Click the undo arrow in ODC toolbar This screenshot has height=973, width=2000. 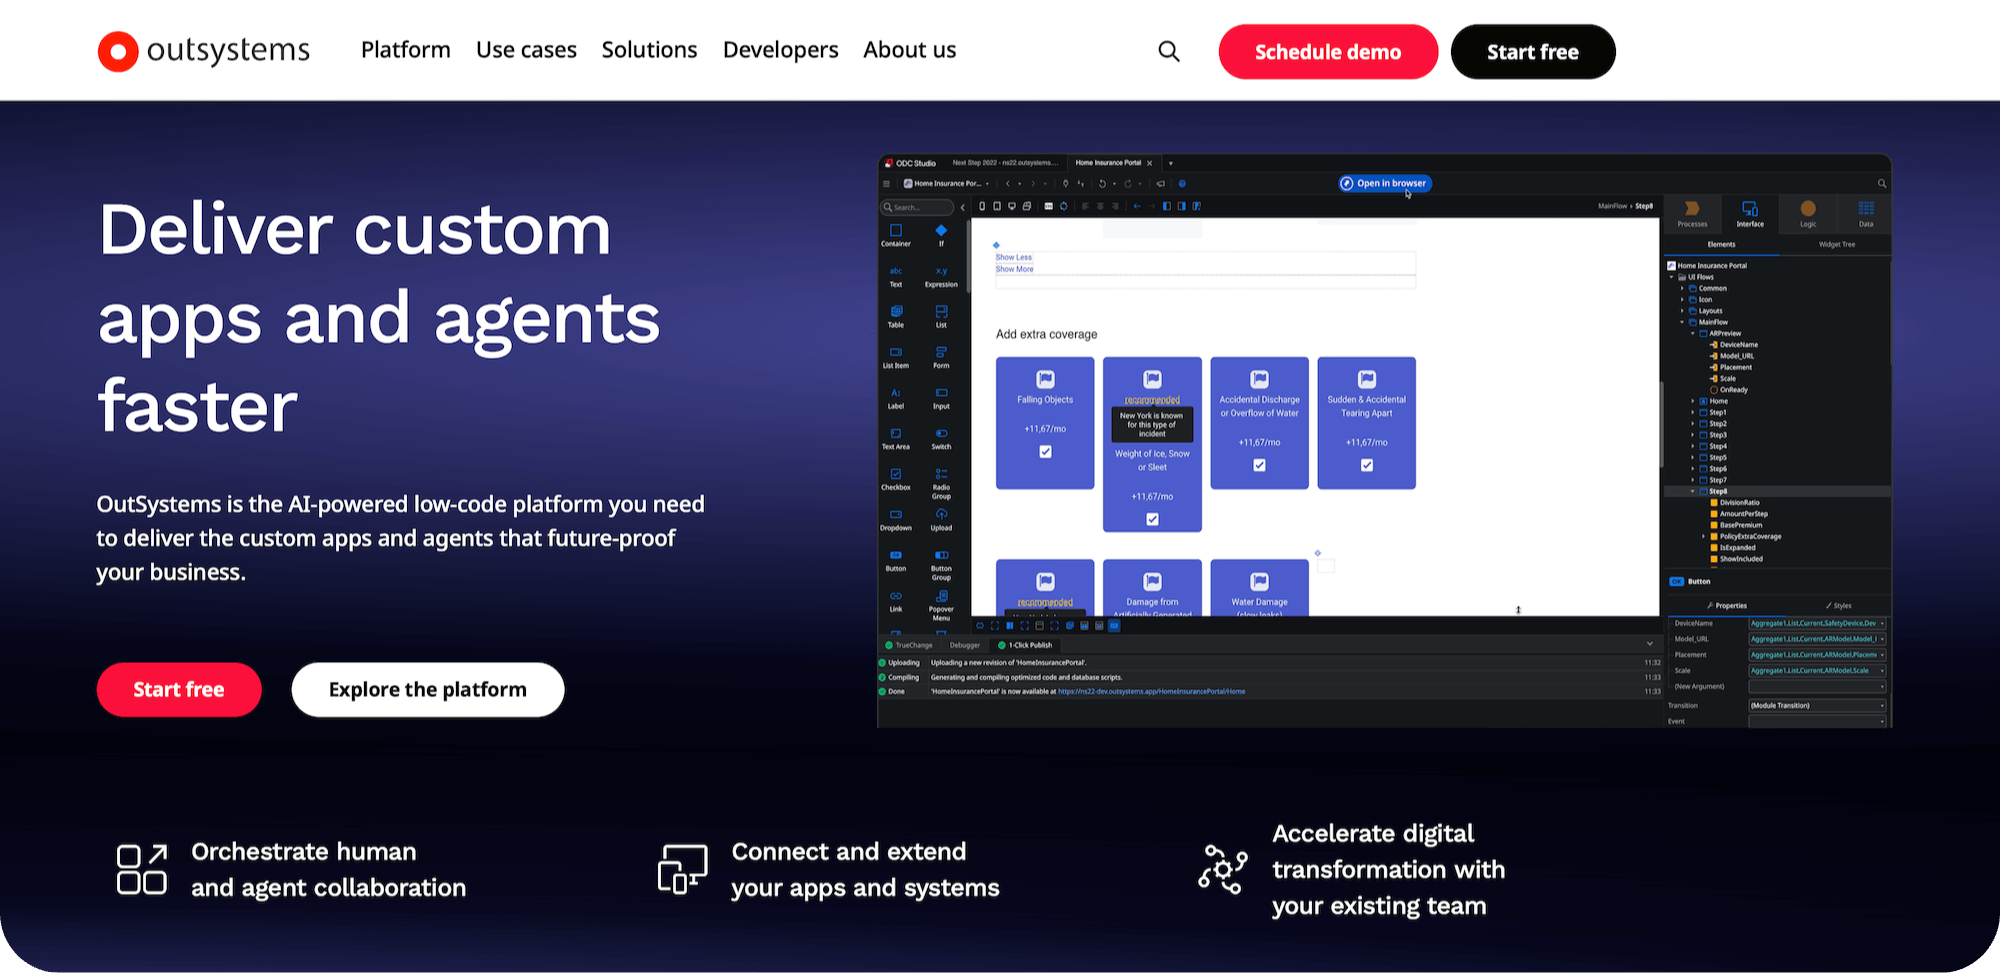click(1102, 184)
